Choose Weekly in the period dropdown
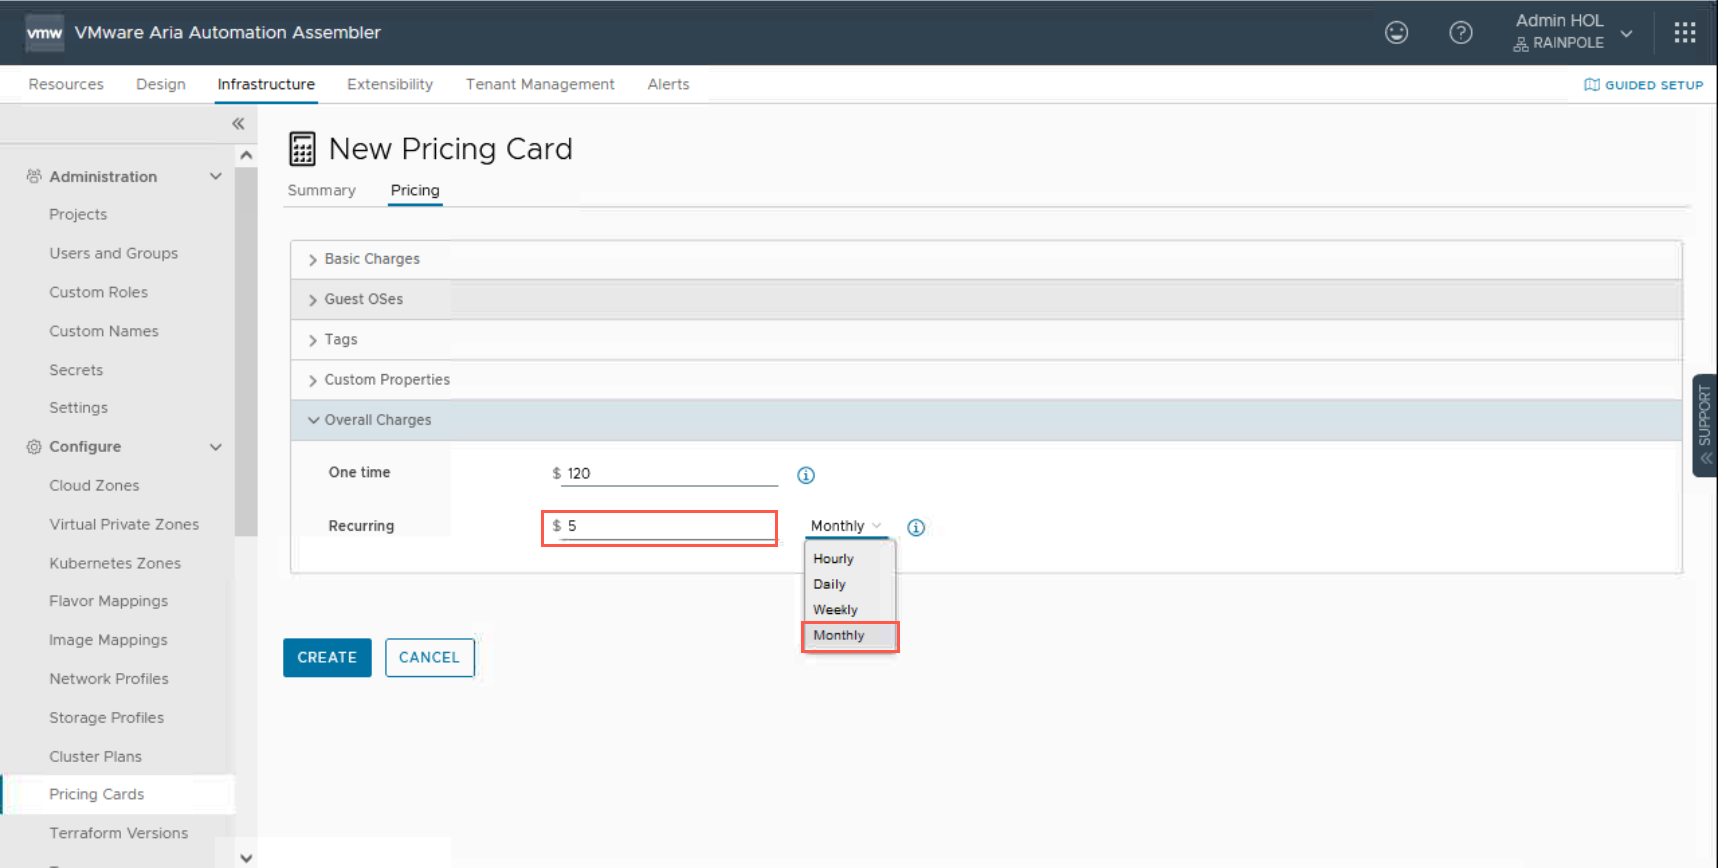Viewport: 1718px width, 868px height. point(835,610)
